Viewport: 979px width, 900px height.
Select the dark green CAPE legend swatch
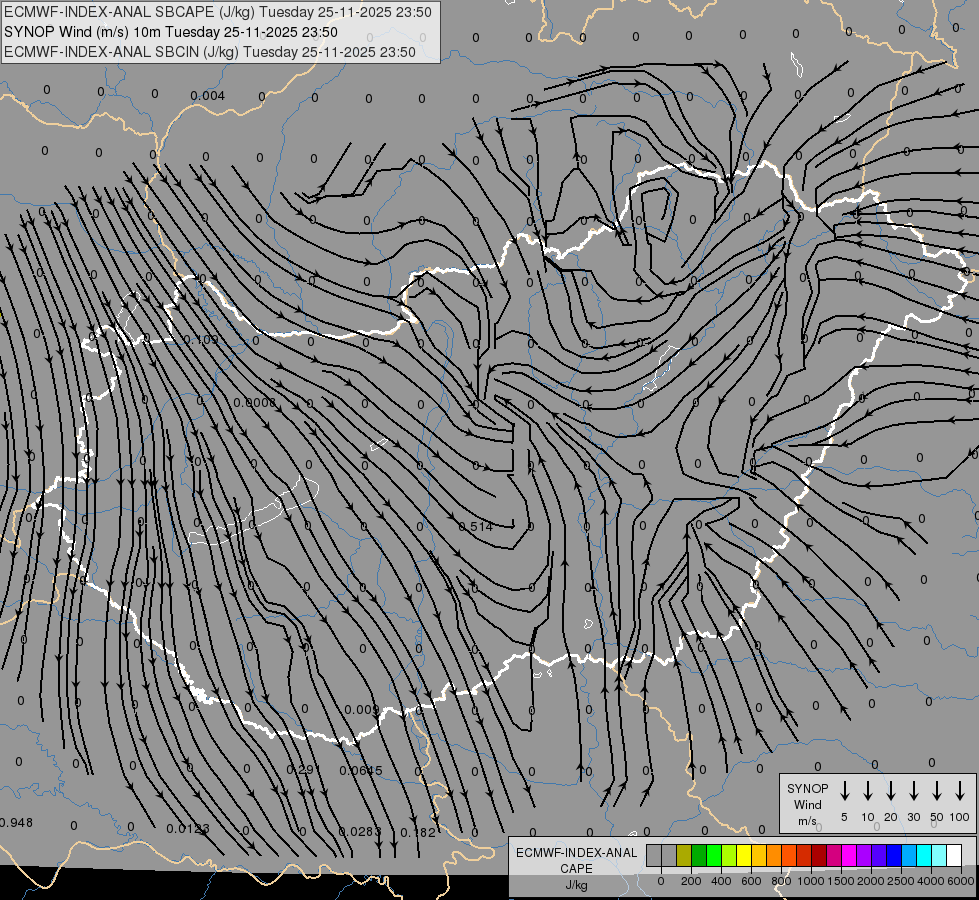tap(699, 855)
